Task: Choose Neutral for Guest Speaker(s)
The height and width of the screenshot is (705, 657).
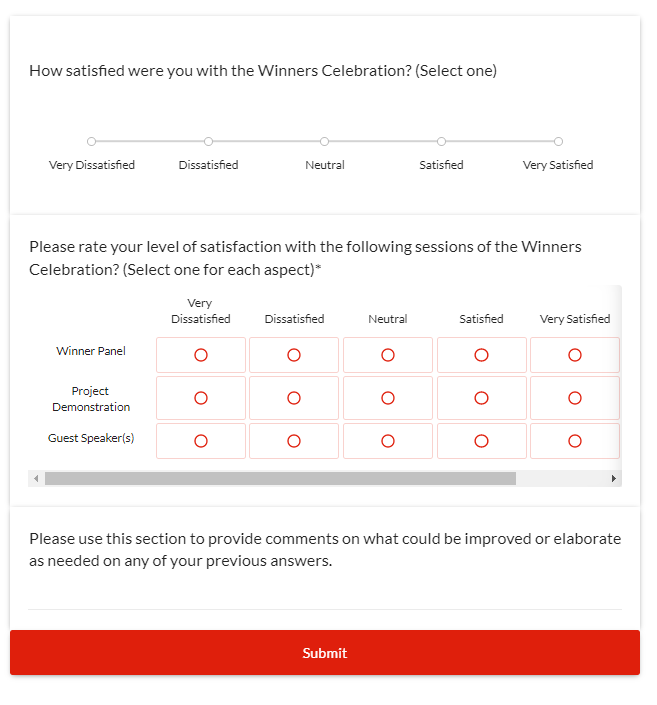Action: tap(388, 441)
